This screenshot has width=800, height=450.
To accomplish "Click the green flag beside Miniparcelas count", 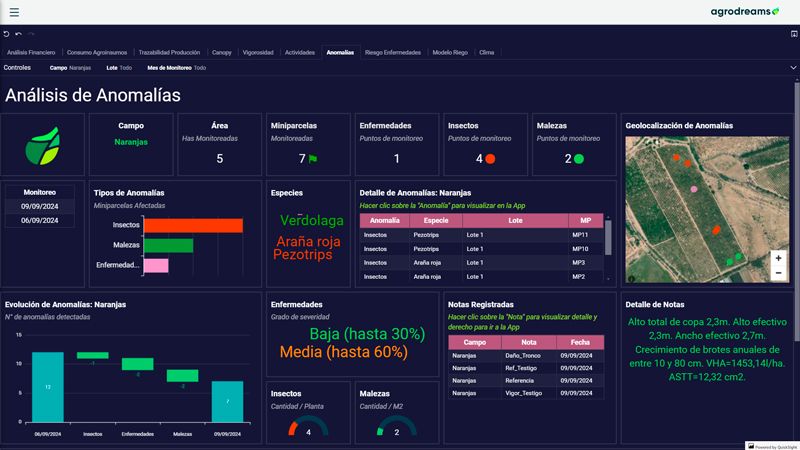I will click(x=313, y=158).
